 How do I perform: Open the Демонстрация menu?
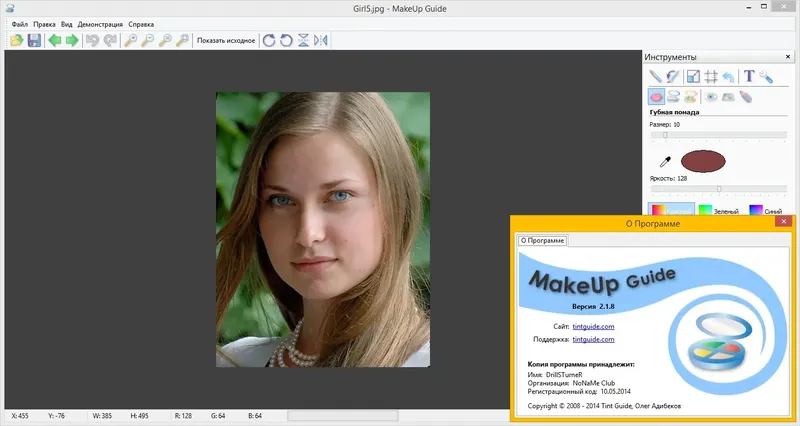[100, 24]
